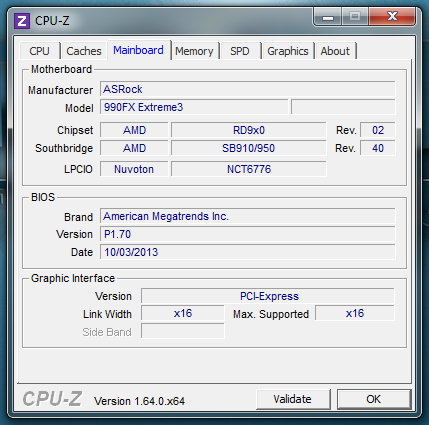Click the Version 1.64.0.x64 text
Image resolution: width=429 pixels, height=425 pixels.
(139, 401)
